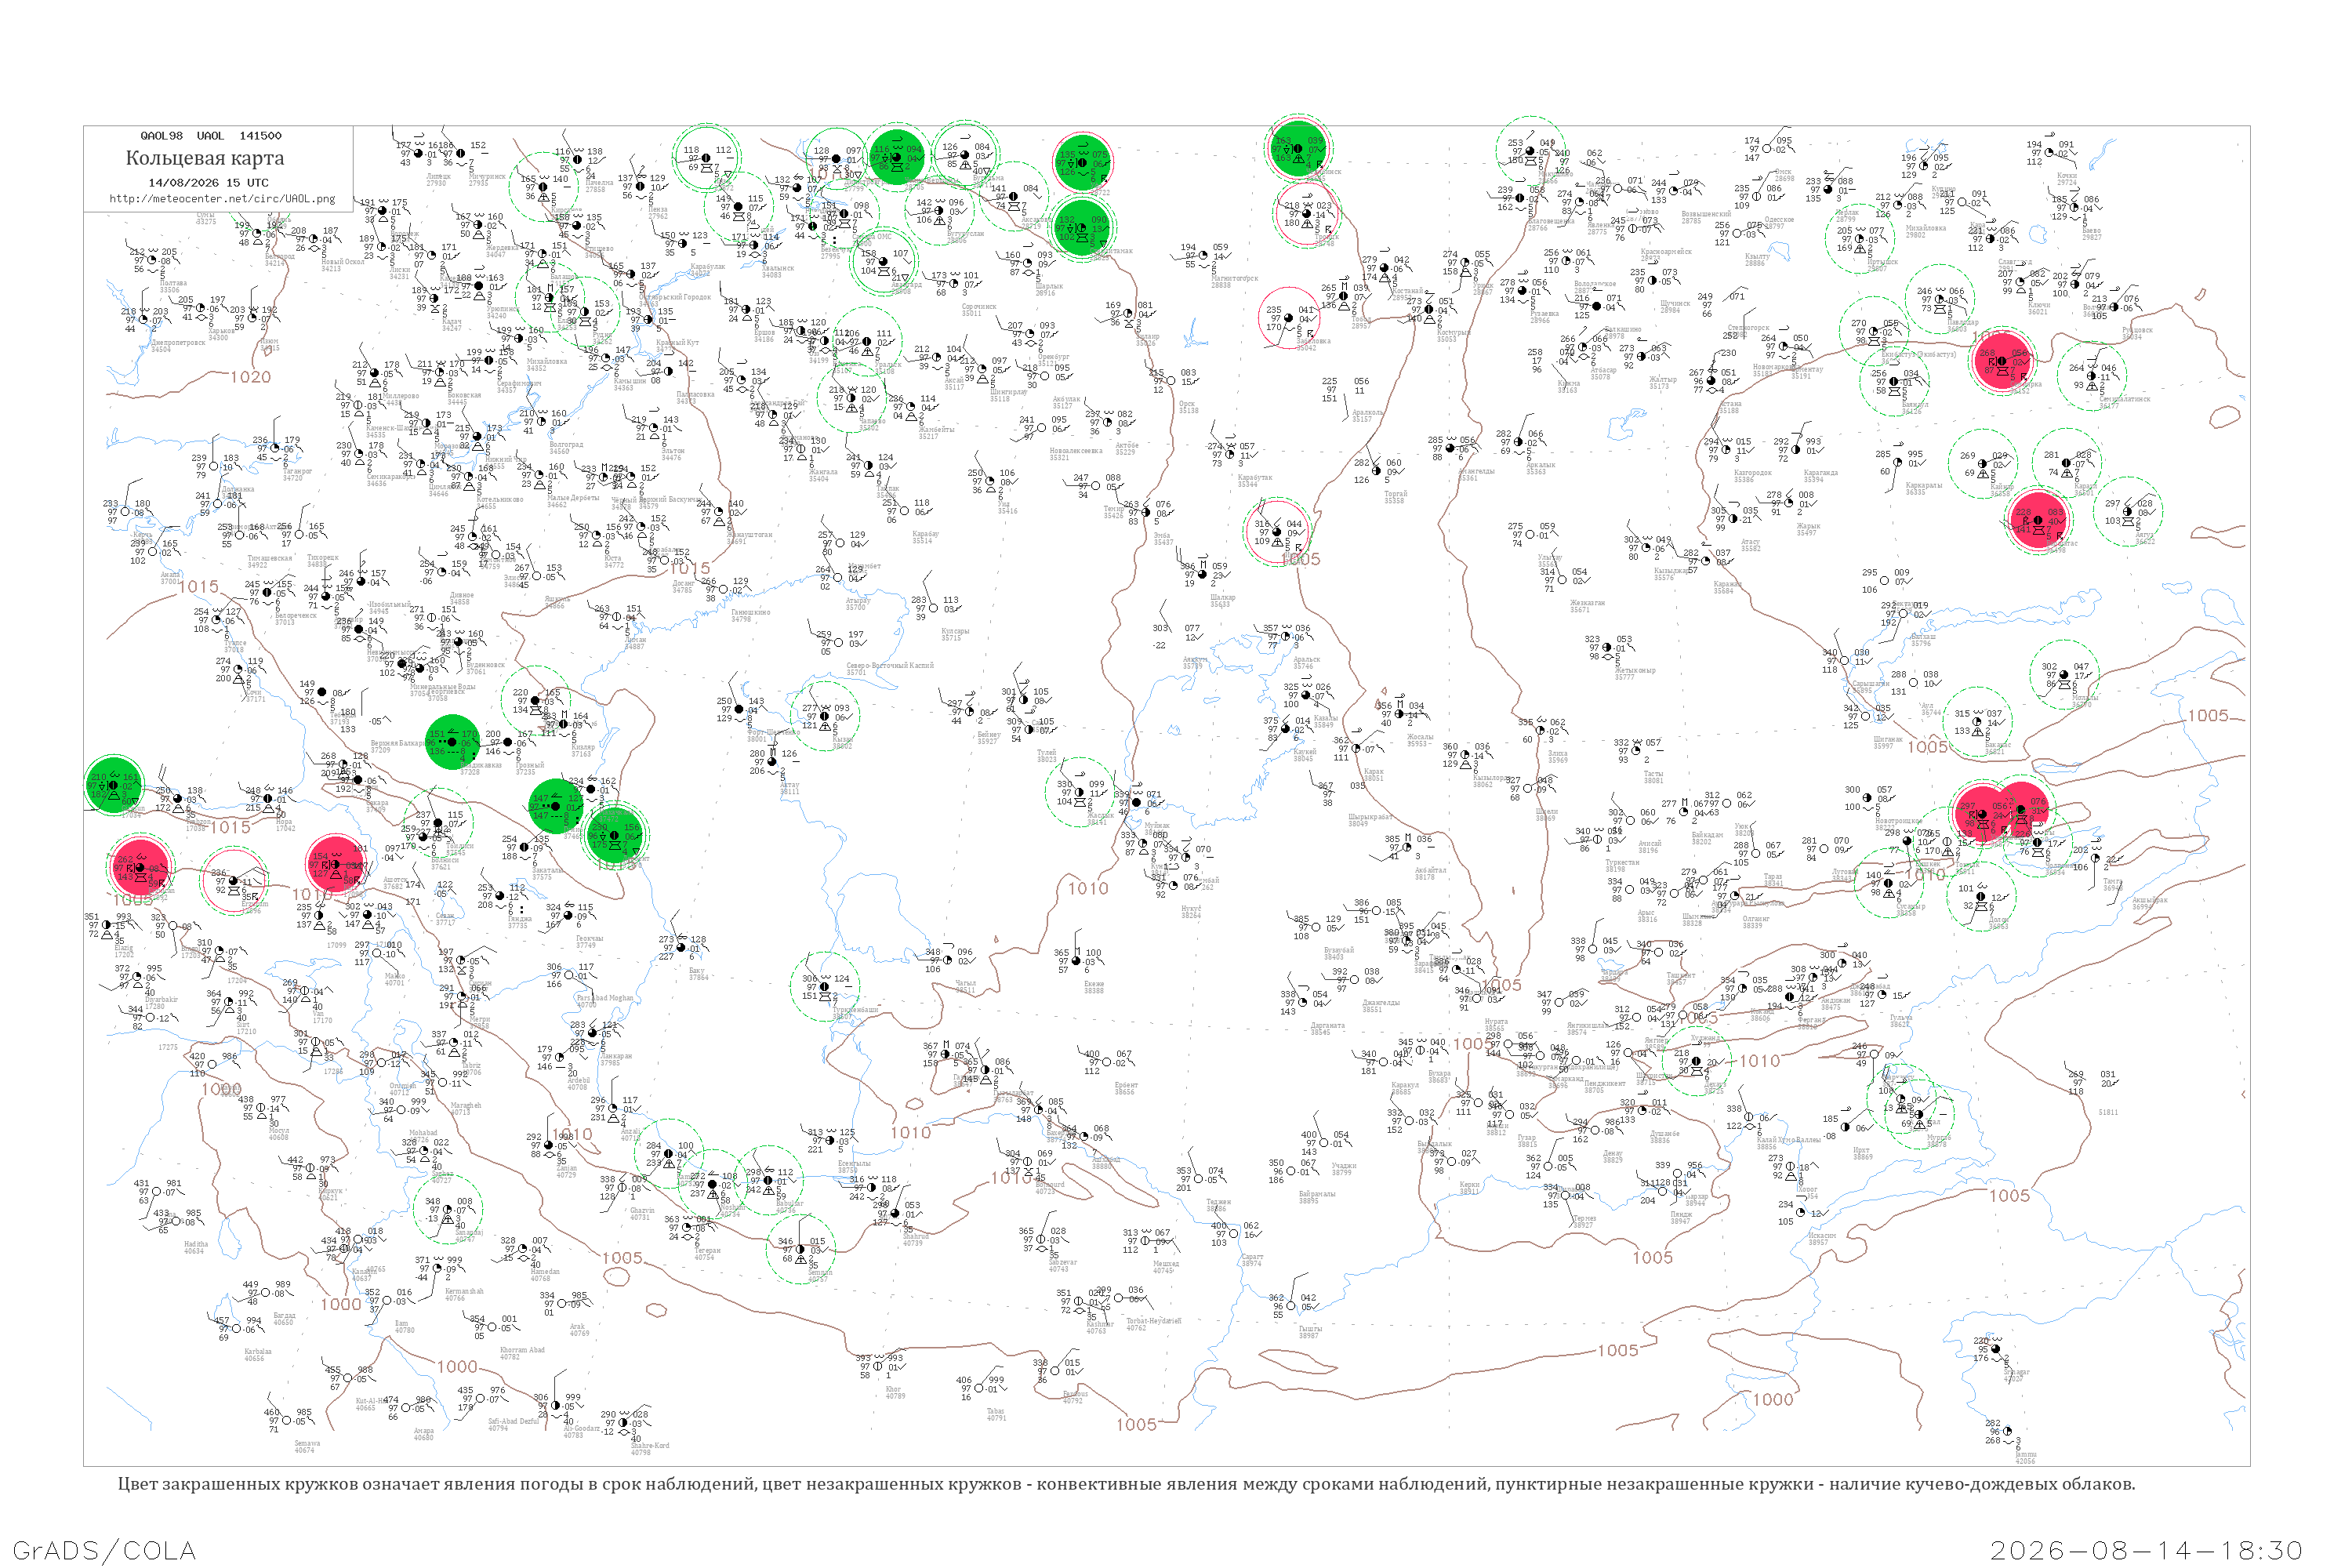The image size is (2352, 1568).
Task: Select the 'Тимашевская 34922' station label
Action: click(x=270, y=562)
